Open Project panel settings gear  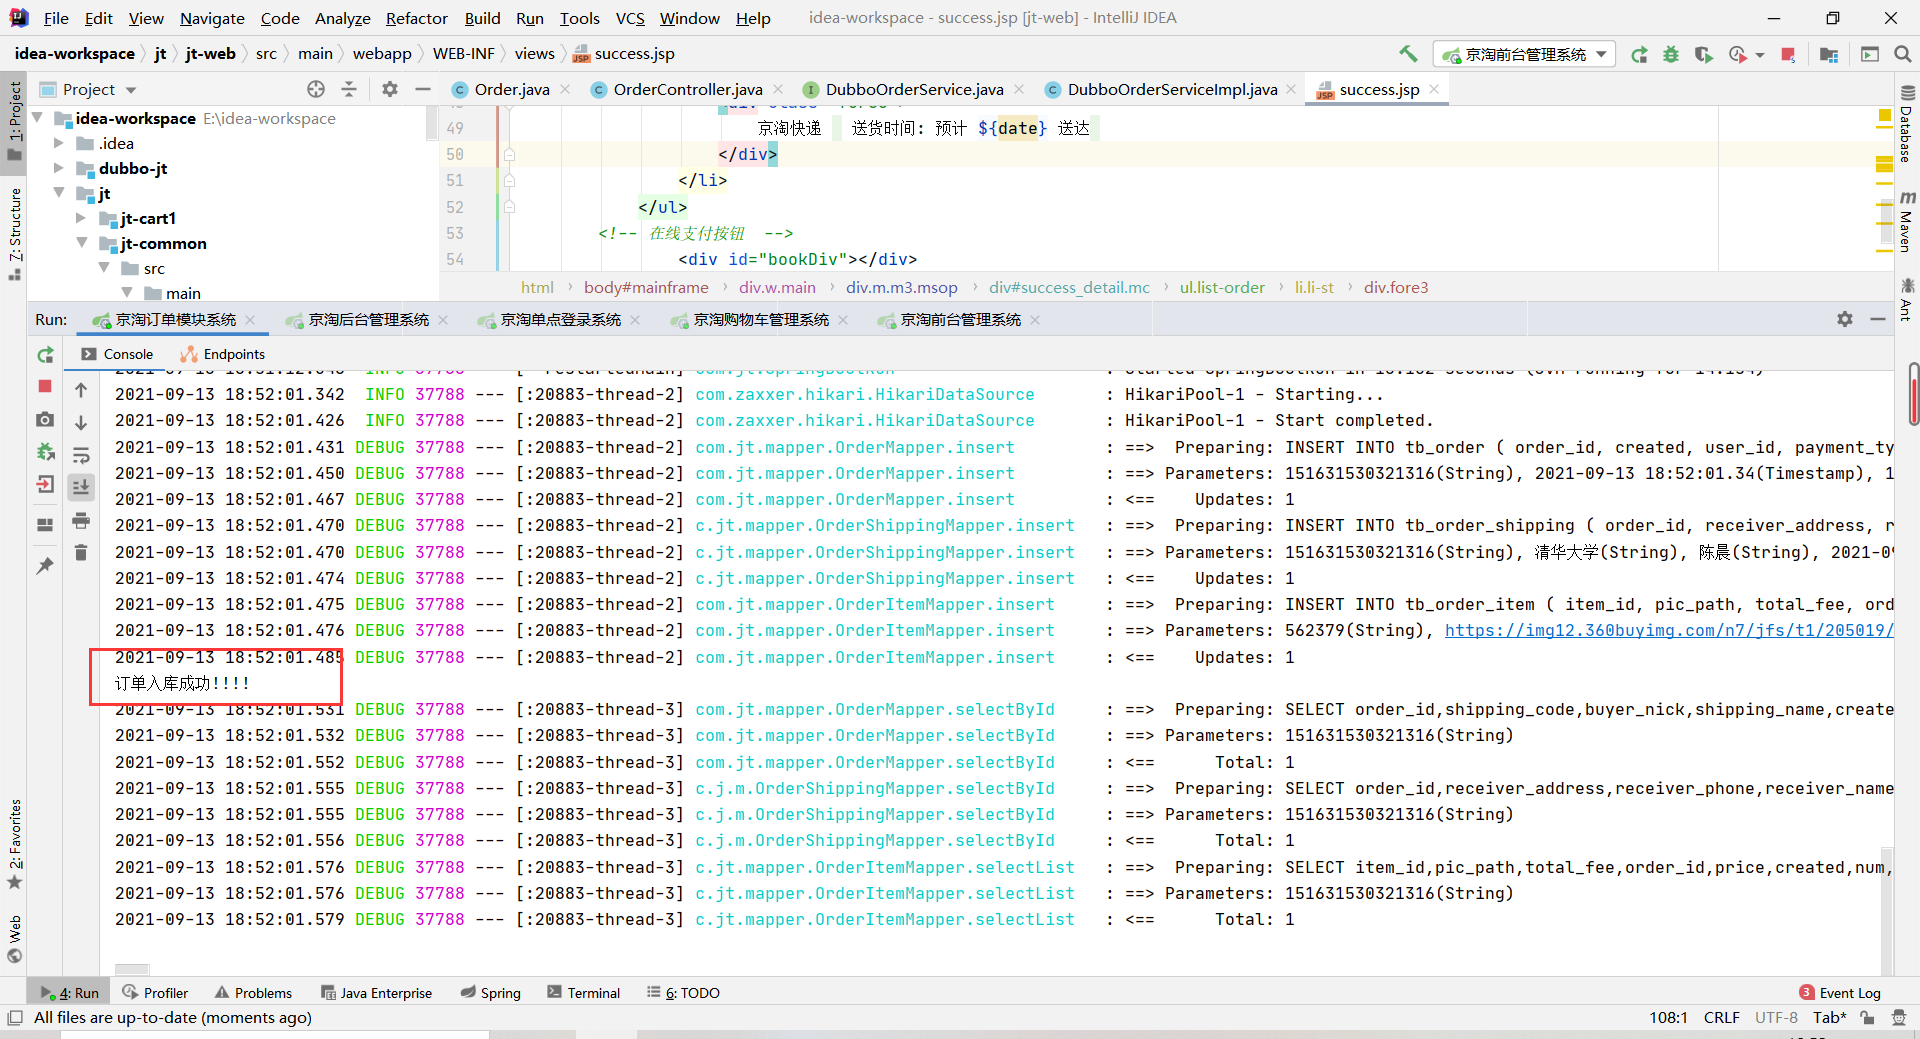[x=390, y=89]
